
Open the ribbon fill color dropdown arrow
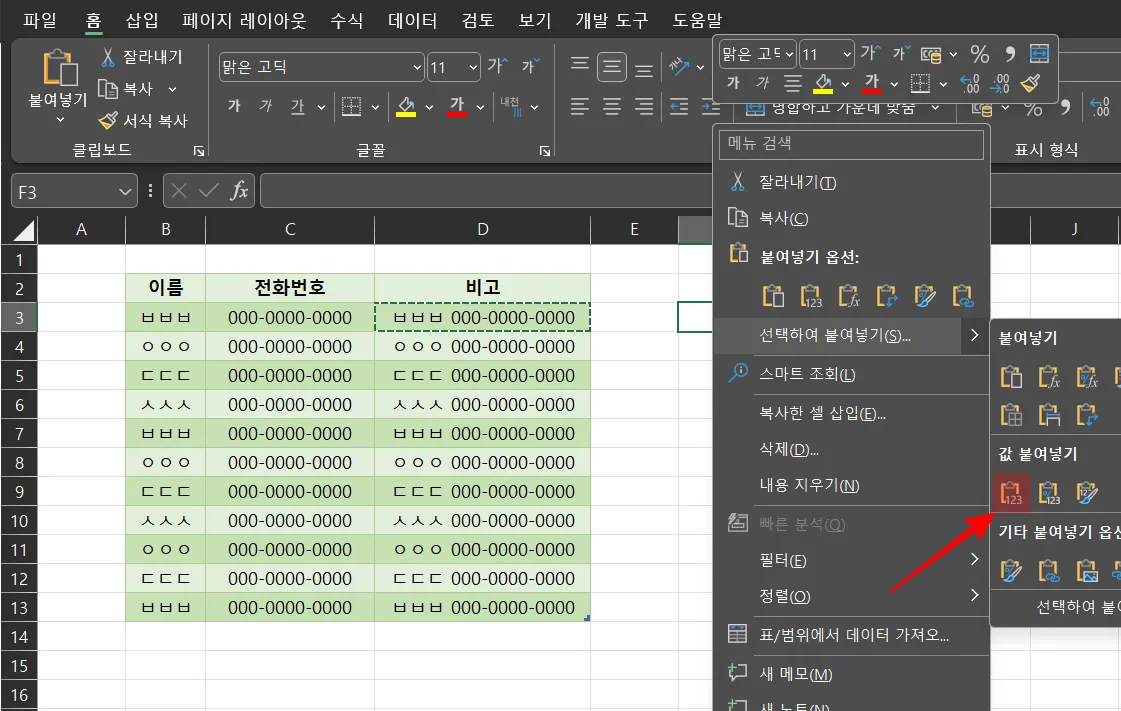coord(429,107)
